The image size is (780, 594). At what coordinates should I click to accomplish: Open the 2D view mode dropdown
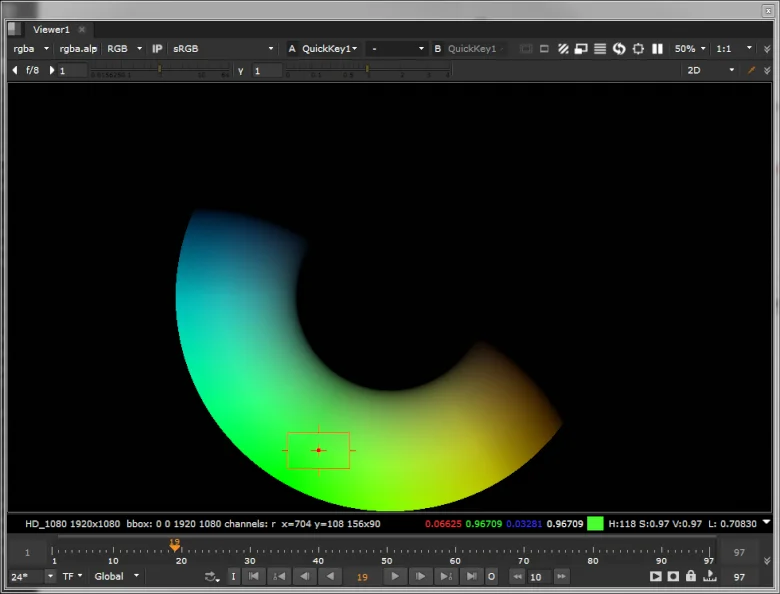click(x=710, y=70)
